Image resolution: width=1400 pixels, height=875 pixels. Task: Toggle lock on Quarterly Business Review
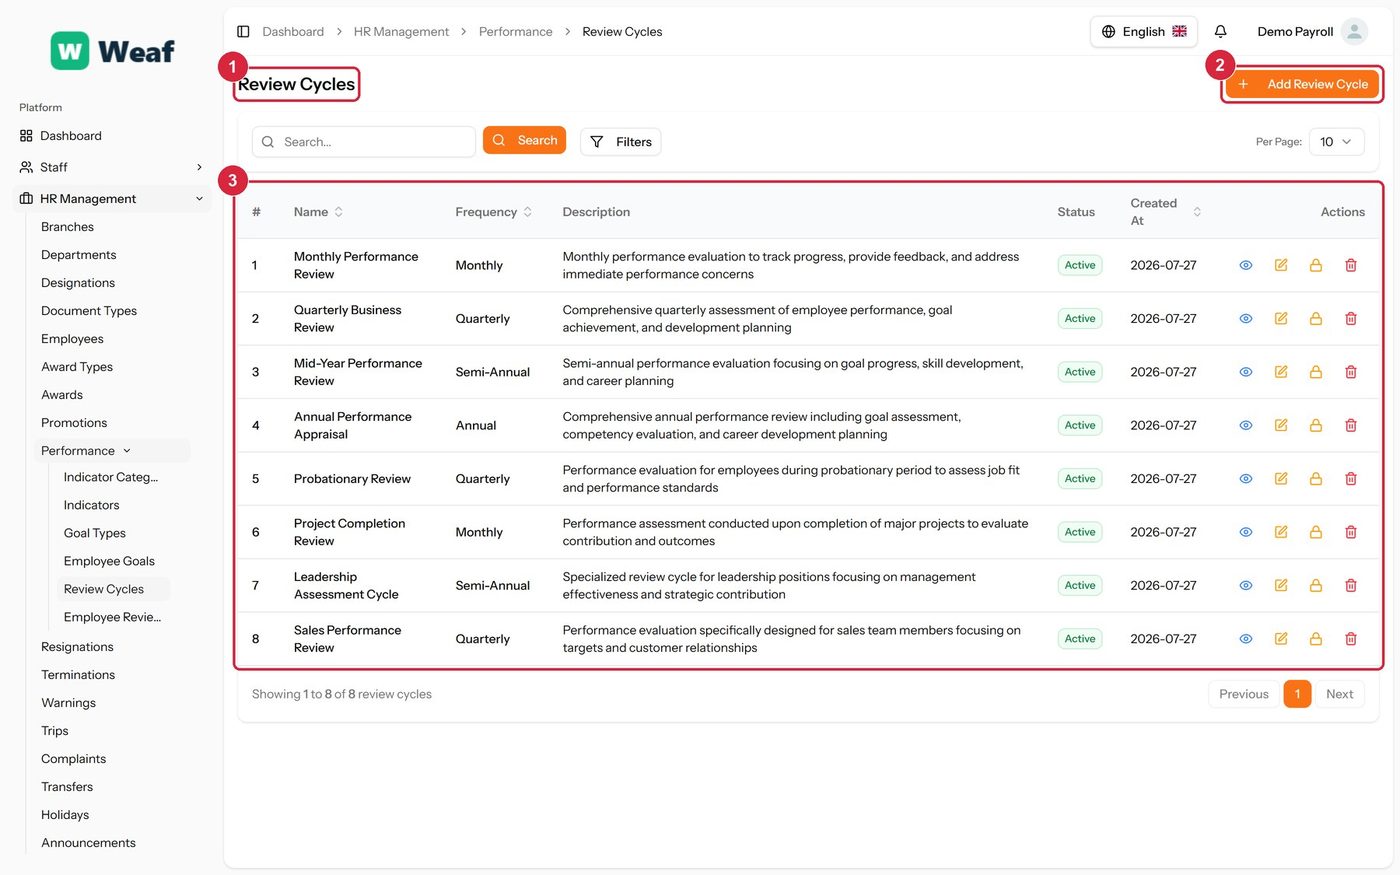click(x=1316, y=318)
